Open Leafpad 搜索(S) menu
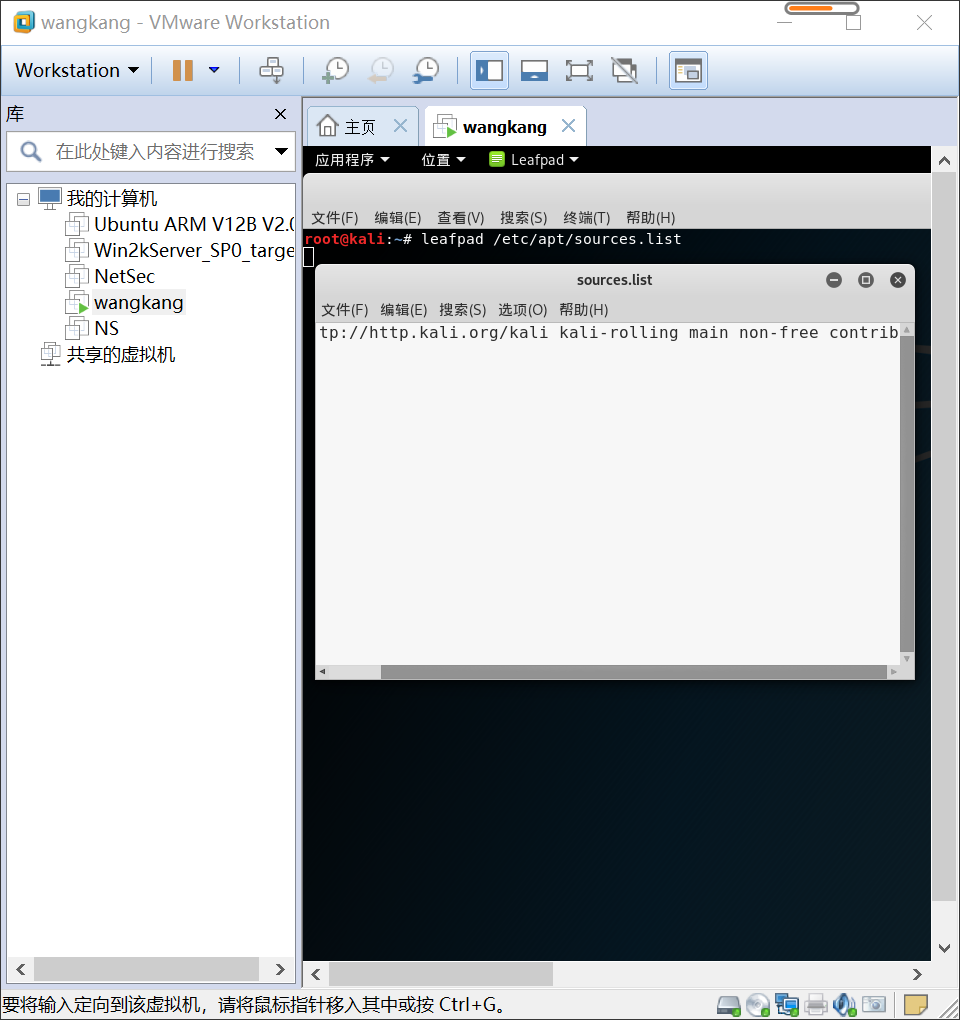 [x=462, y=310]
